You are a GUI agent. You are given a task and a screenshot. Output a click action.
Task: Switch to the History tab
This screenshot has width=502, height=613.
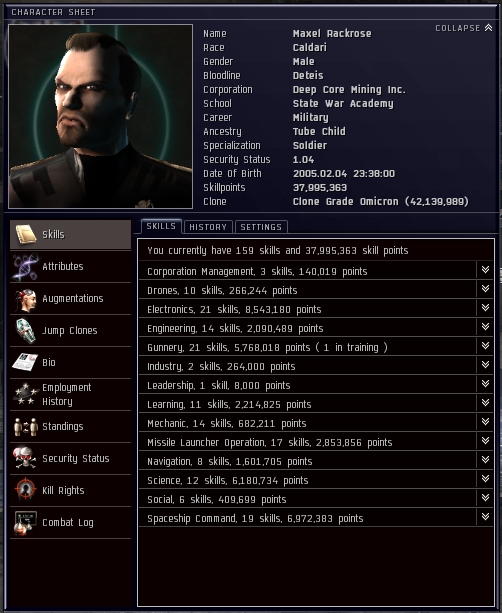(208, 227)
